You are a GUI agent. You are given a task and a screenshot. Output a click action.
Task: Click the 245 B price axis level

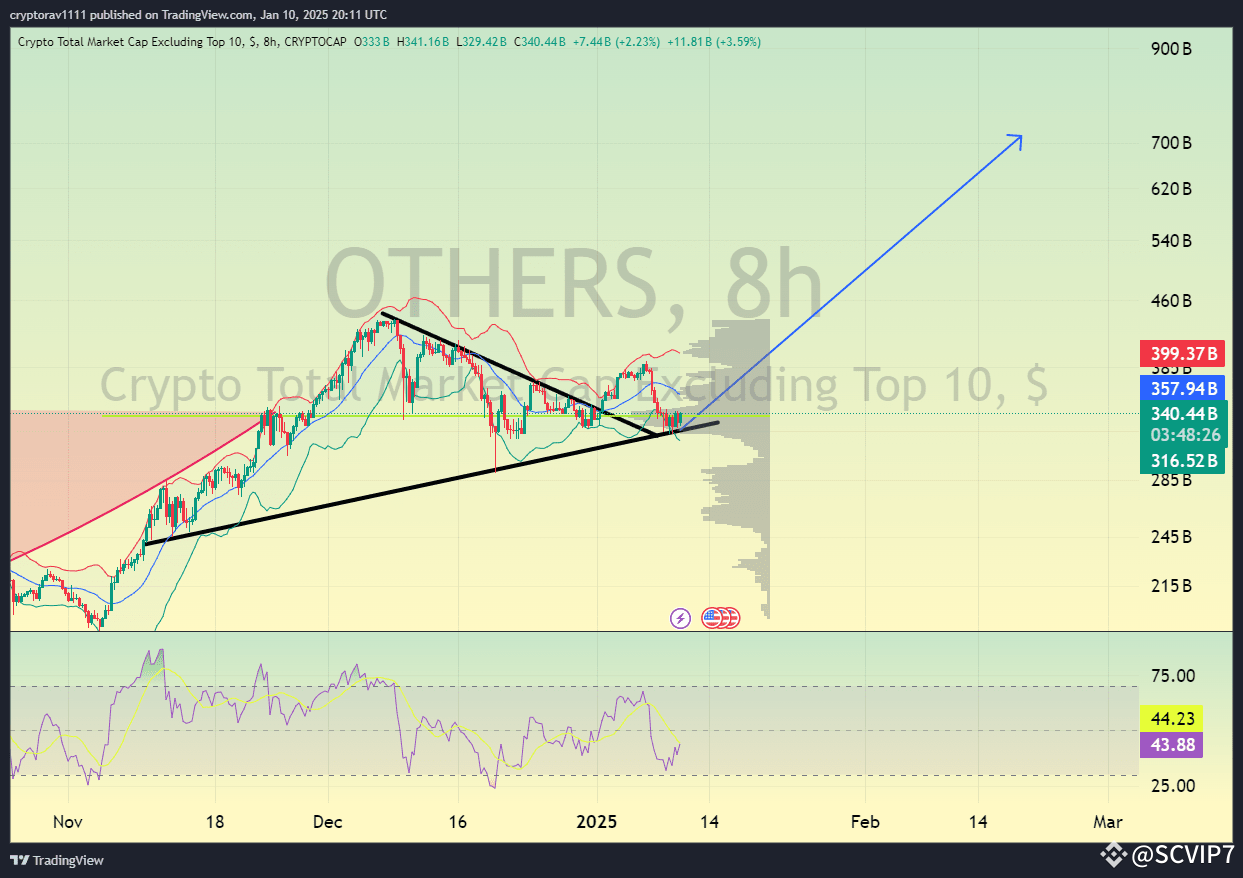1171,537
